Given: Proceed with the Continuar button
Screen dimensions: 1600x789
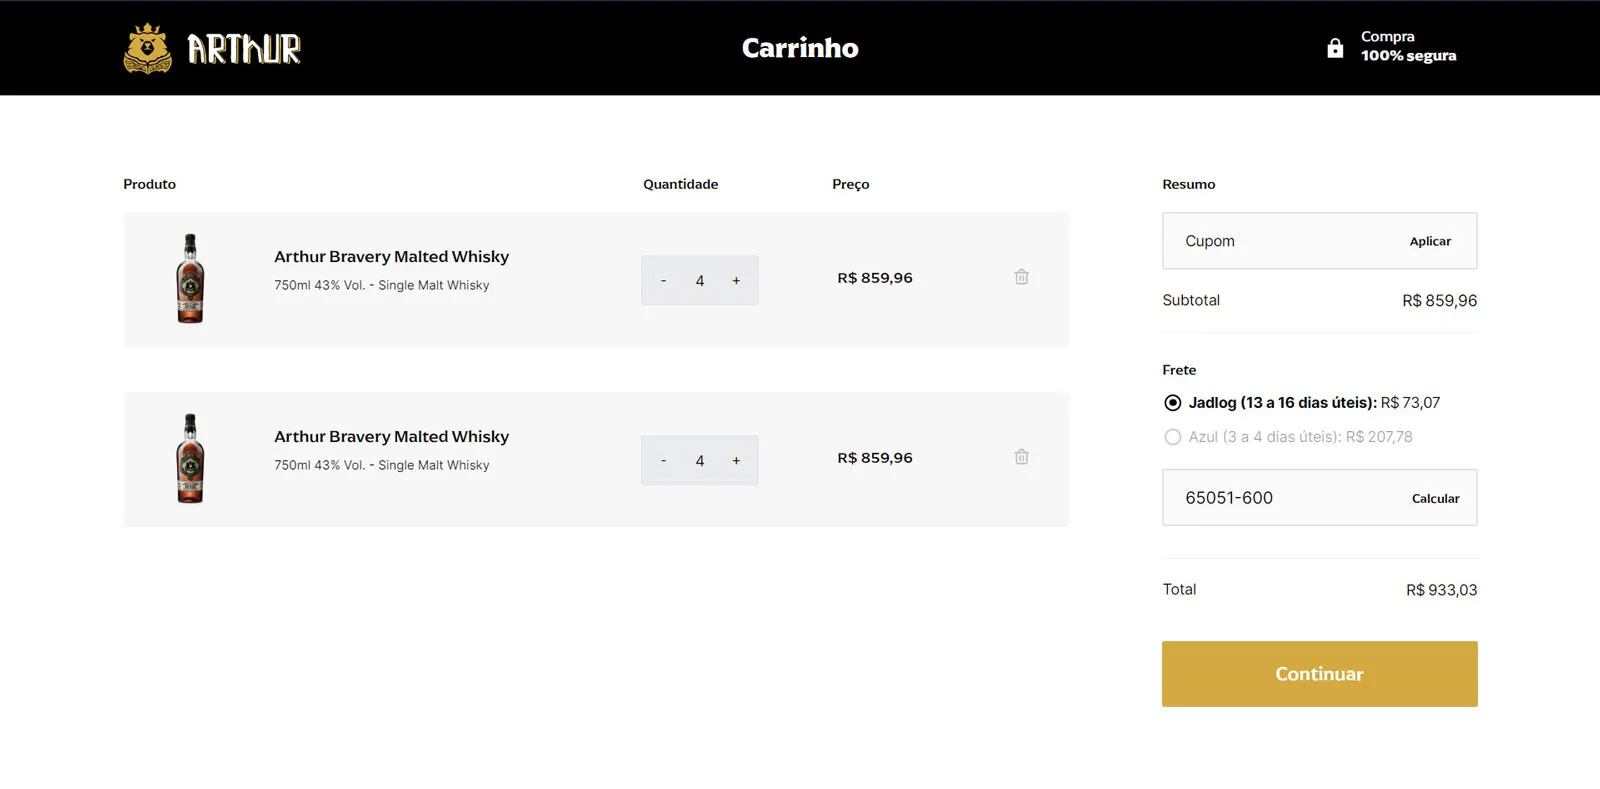Looking at the screenshot, I should click(x=1319, y=674).
